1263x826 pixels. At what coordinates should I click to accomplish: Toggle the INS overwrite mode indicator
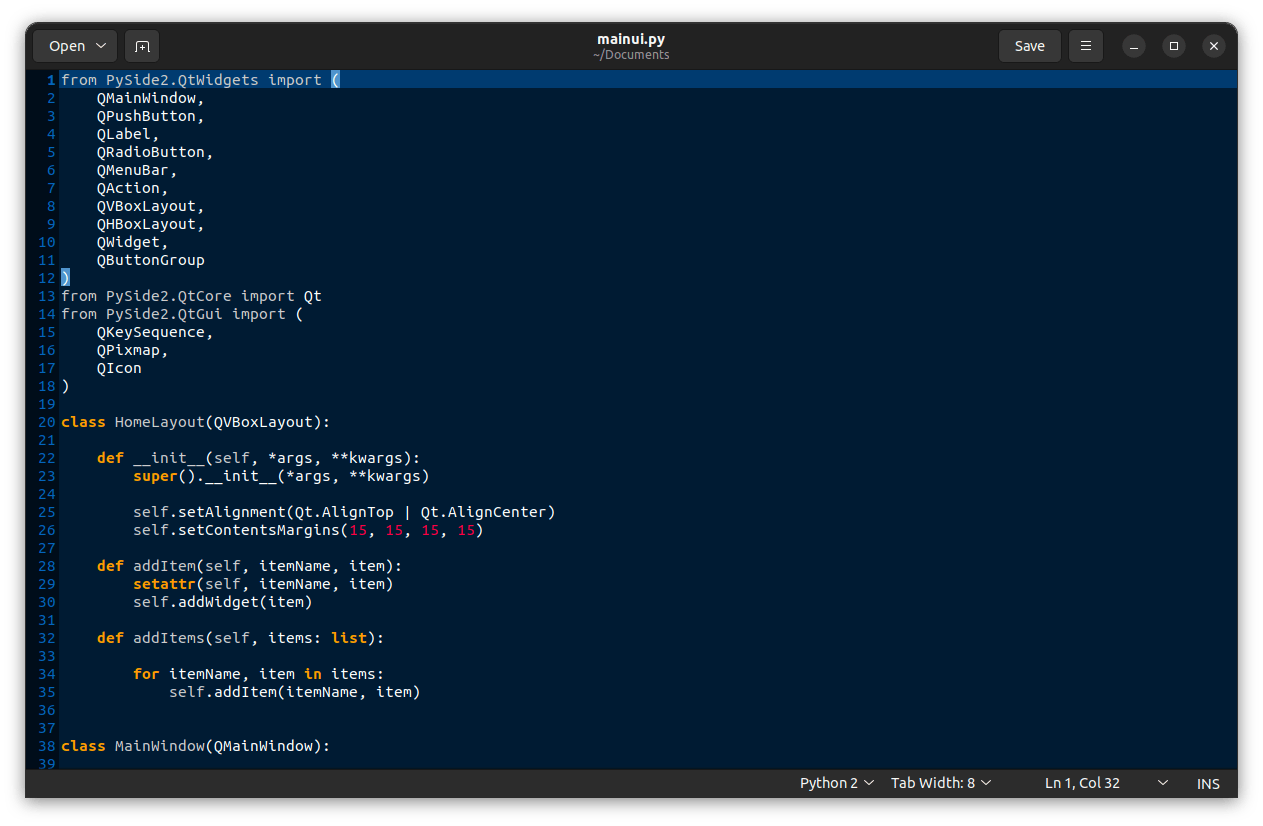click(1208, 784)
